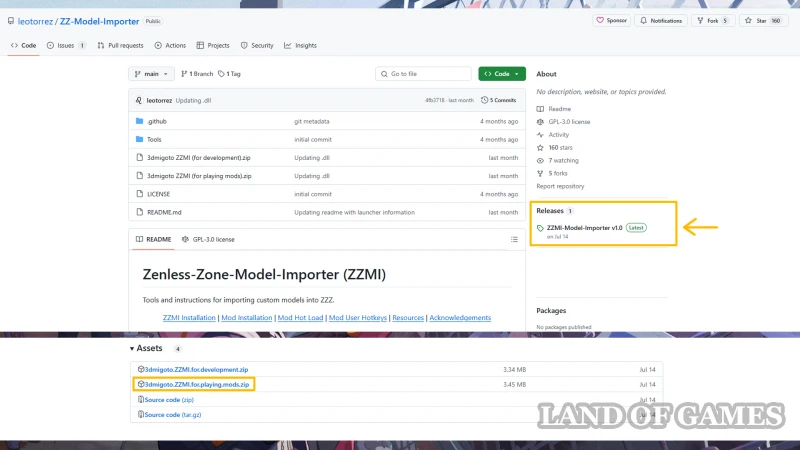This screenshot has width=800, height=450.
Task: Open 3dmigoto ZZMI (for playing mods).zip file
Action: click(x=199, y=176)
